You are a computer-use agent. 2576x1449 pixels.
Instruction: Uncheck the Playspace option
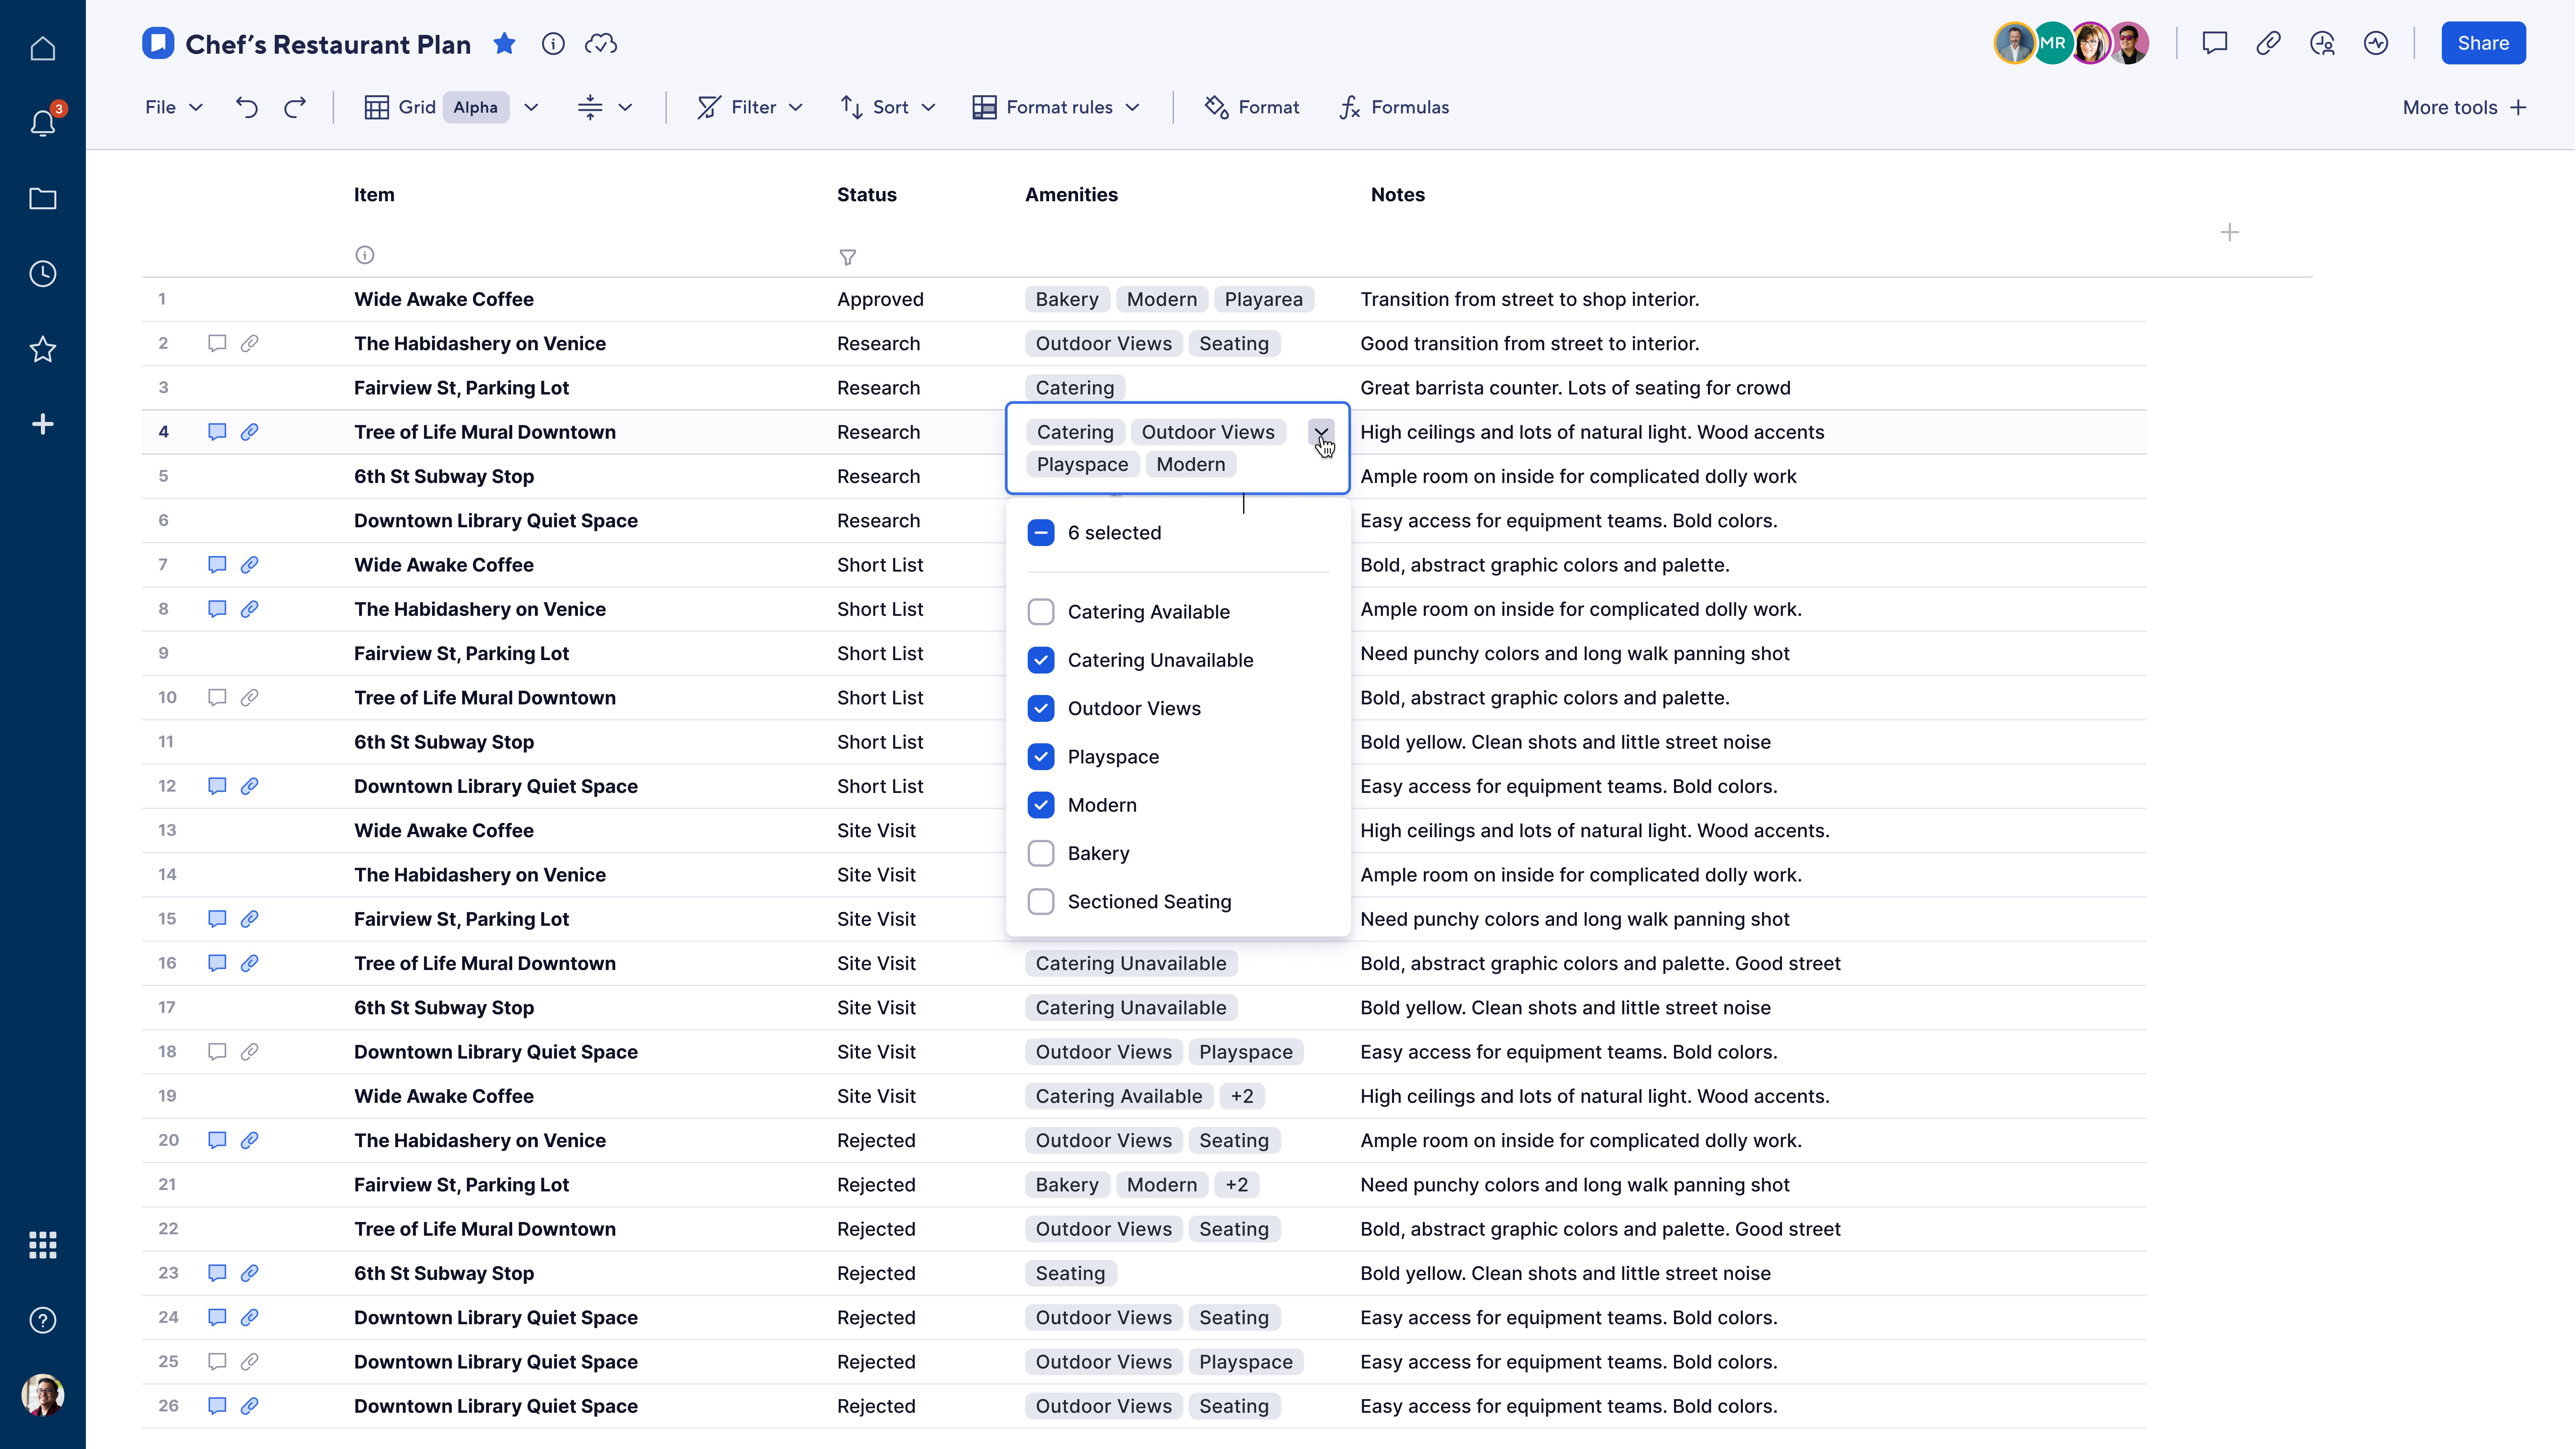pos(1041,757)
